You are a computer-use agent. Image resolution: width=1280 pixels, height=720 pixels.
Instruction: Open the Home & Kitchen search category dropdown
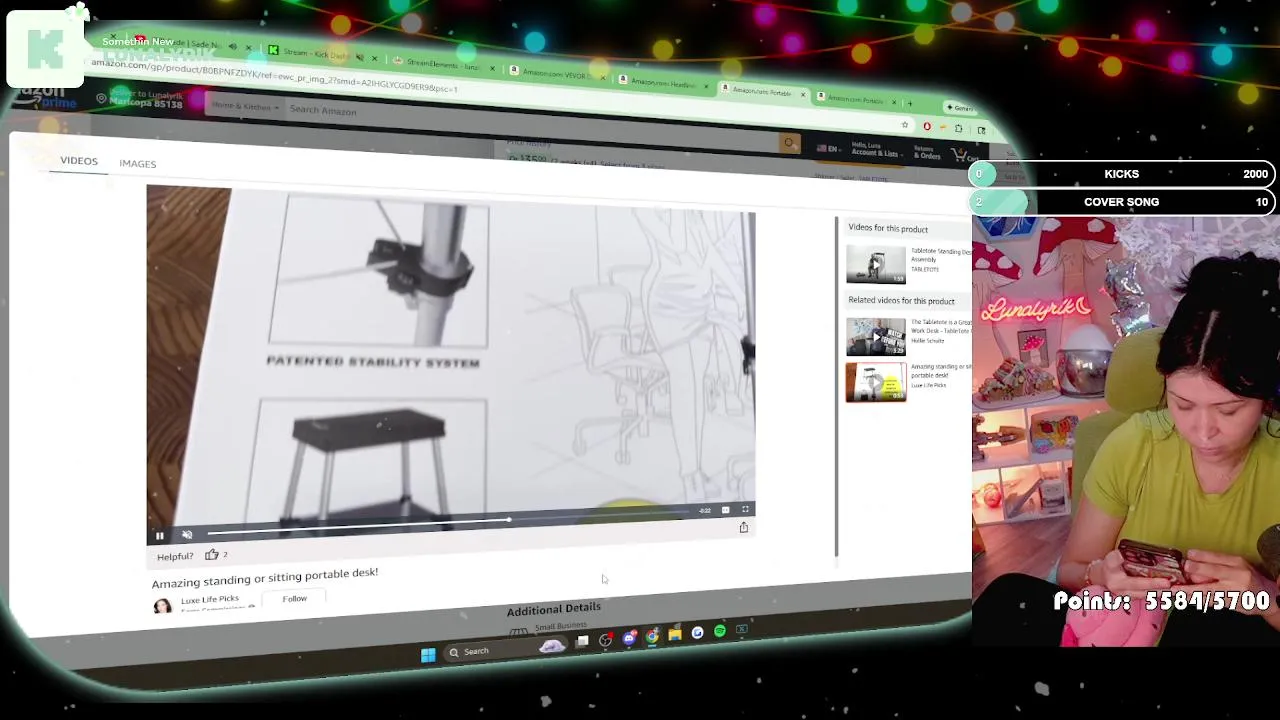point(243,106)
